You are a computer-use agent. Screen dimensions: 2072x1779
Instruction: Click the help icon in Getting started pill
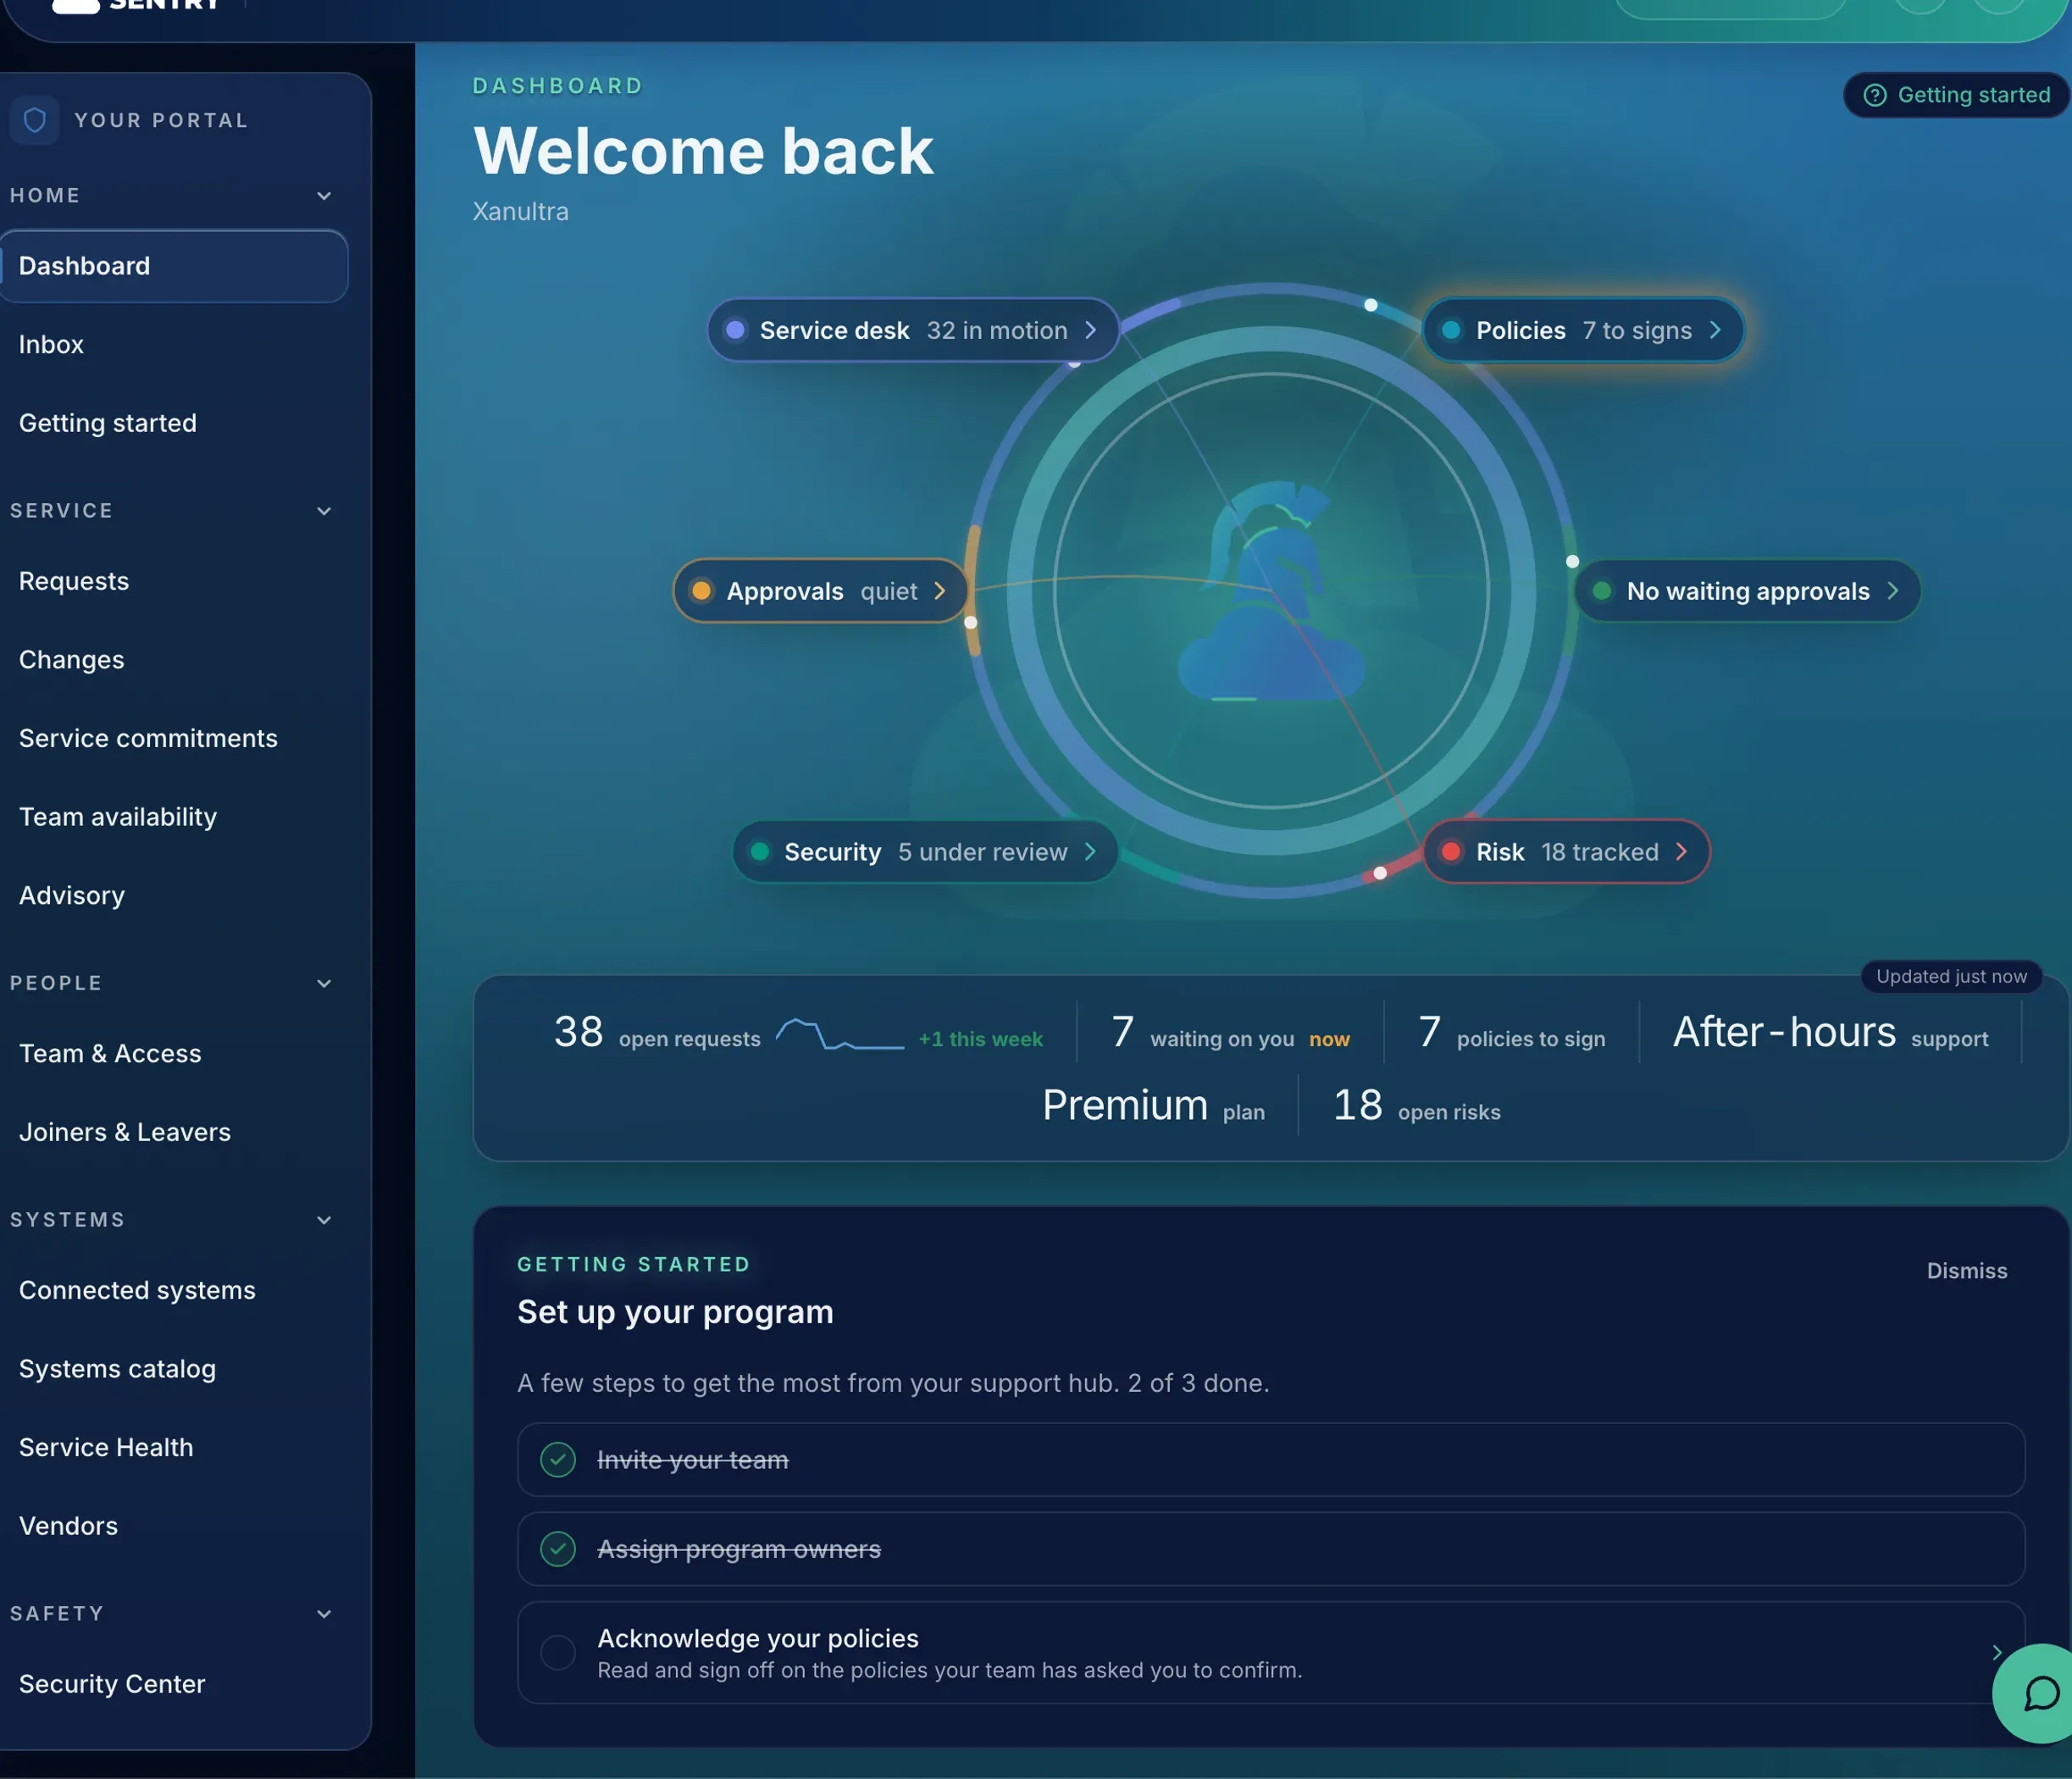(x=1875, y=95)
